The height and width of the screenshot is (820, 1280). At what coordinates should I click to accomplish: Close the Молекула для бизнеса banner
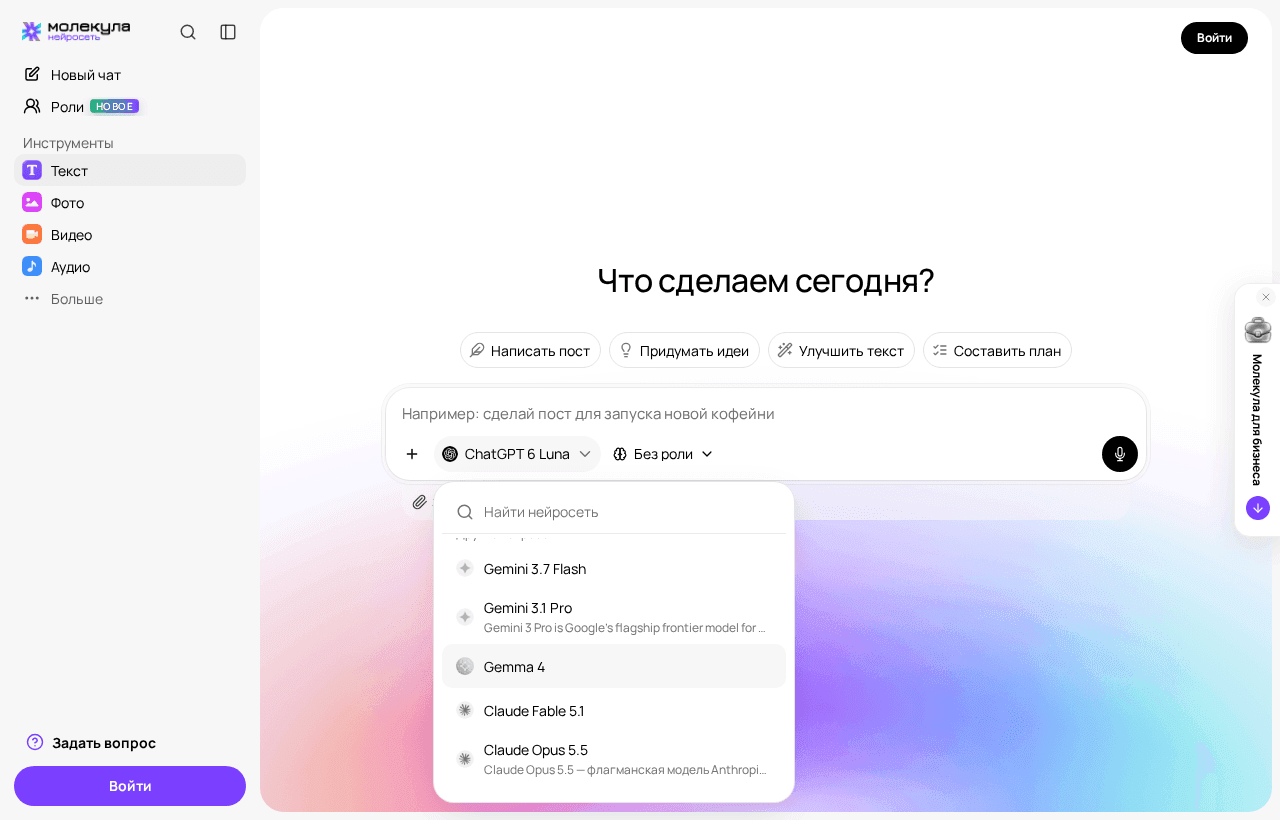[1266, 297]
